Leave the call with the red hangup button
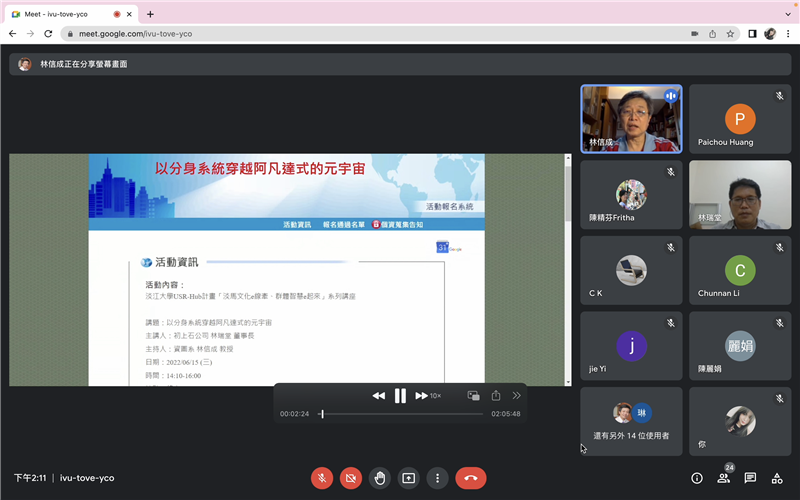 tap(470, 478)
